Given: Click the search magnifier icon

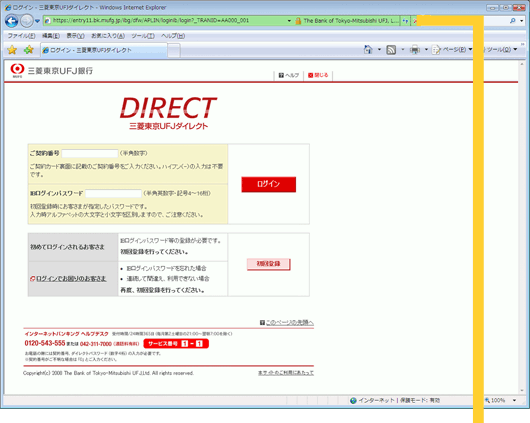Looking at the screenshot, I should pos(513,21).
